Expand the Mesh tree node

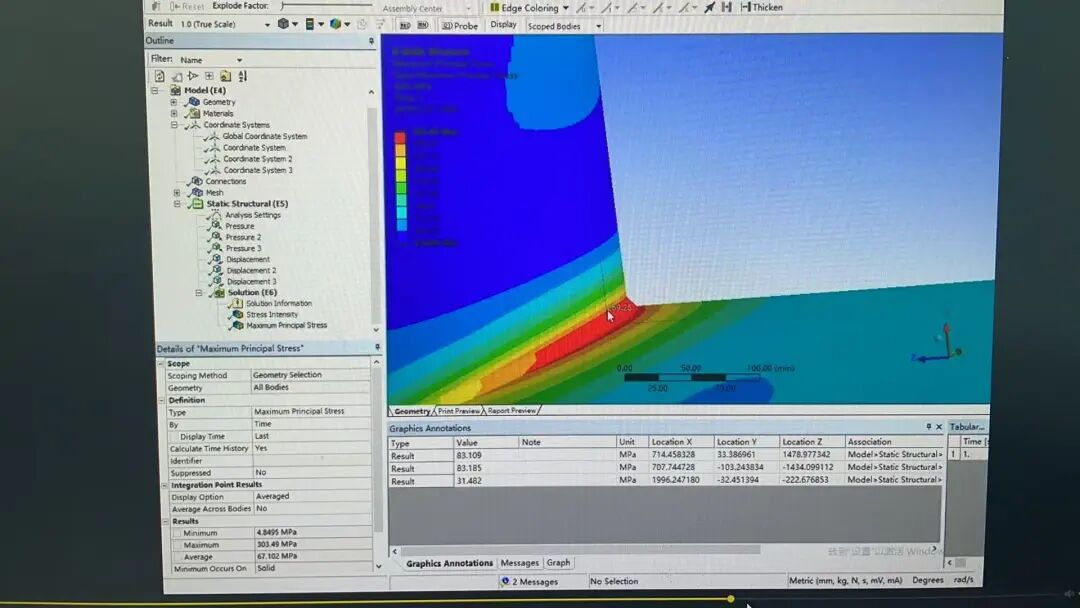click(177, 193)
